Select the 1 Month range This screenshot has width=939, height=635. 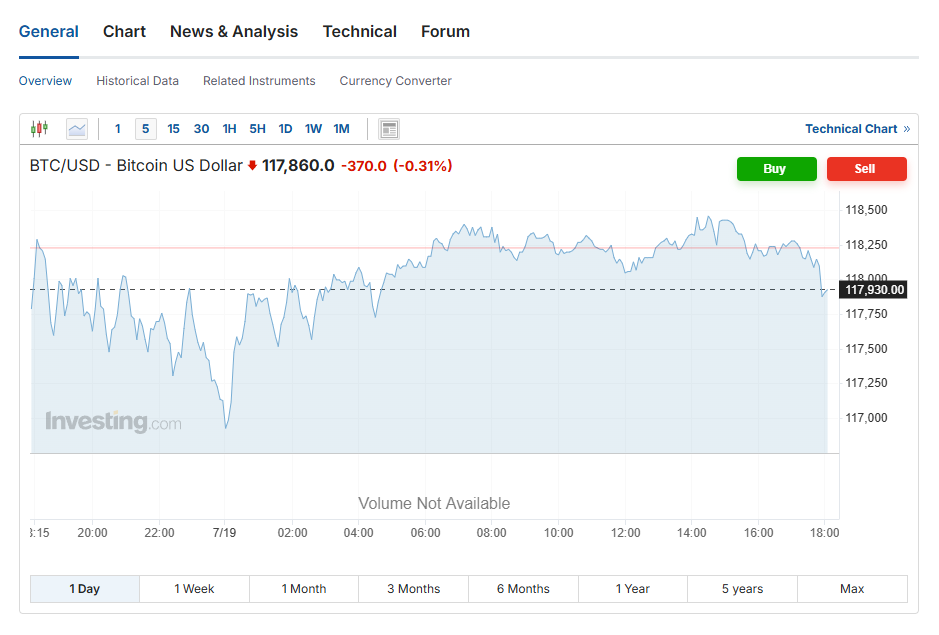304,589
